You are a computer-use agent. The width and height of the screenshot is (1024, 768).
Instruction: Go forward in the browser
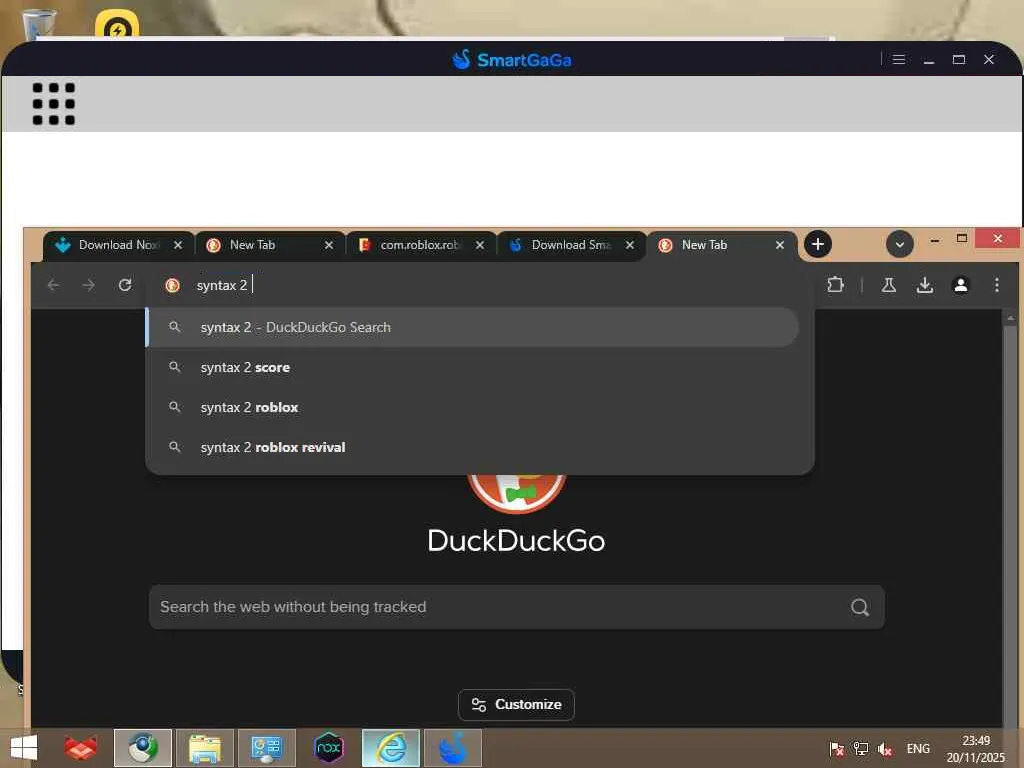[89, 285]
